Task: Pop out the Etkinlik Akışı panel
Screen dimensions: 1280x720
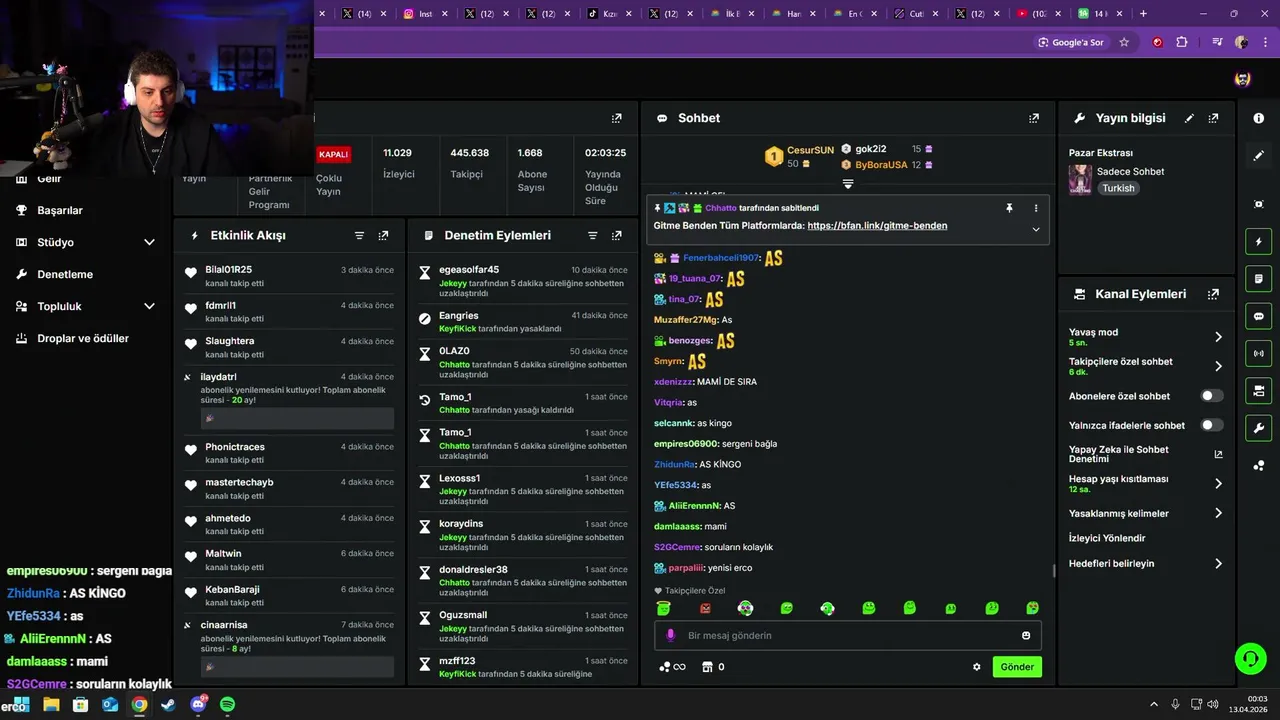Action: (383, 236)
